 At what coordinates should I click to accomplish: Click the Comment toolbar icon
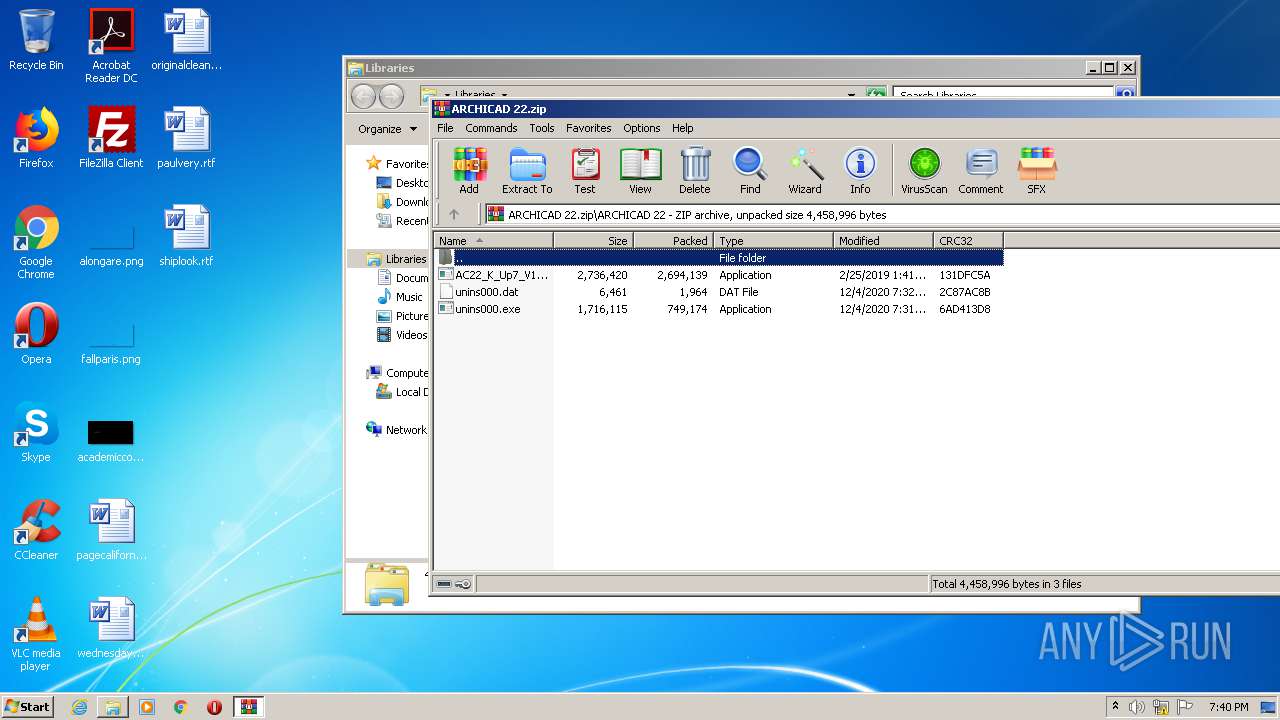(981, 170)
